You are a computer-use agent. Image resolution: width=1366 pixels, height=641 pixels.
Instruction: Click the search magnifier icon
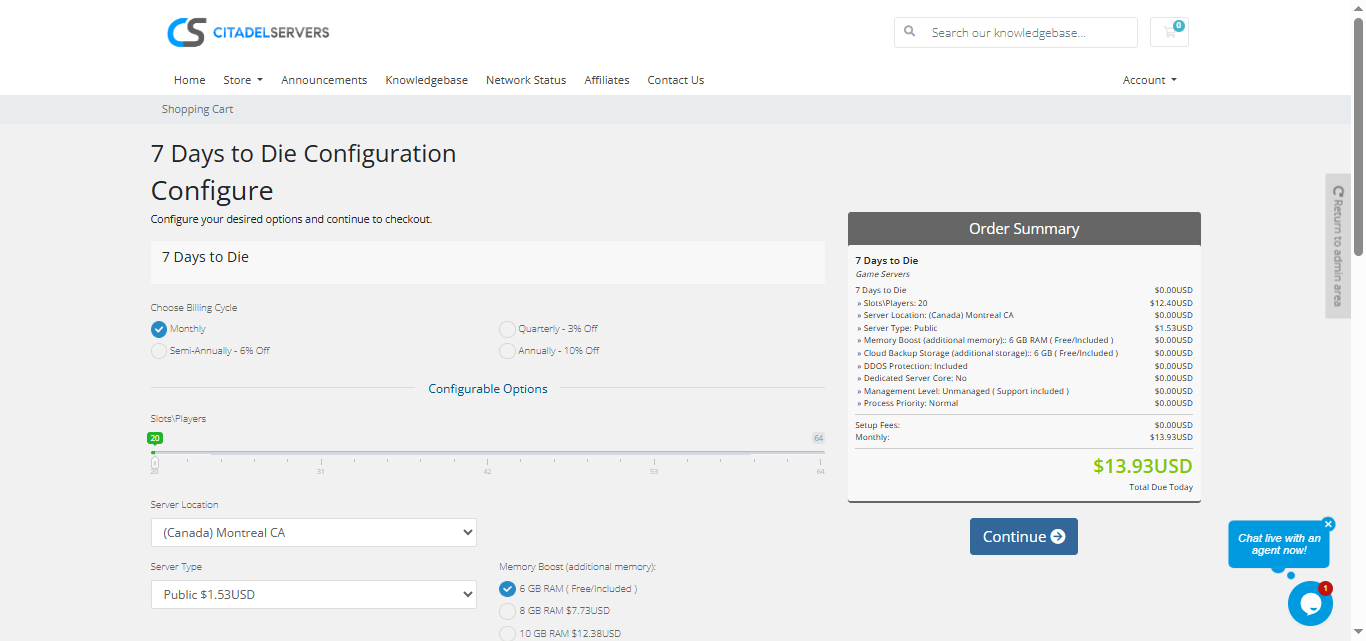pyautogui.click(x=910, y=32)
